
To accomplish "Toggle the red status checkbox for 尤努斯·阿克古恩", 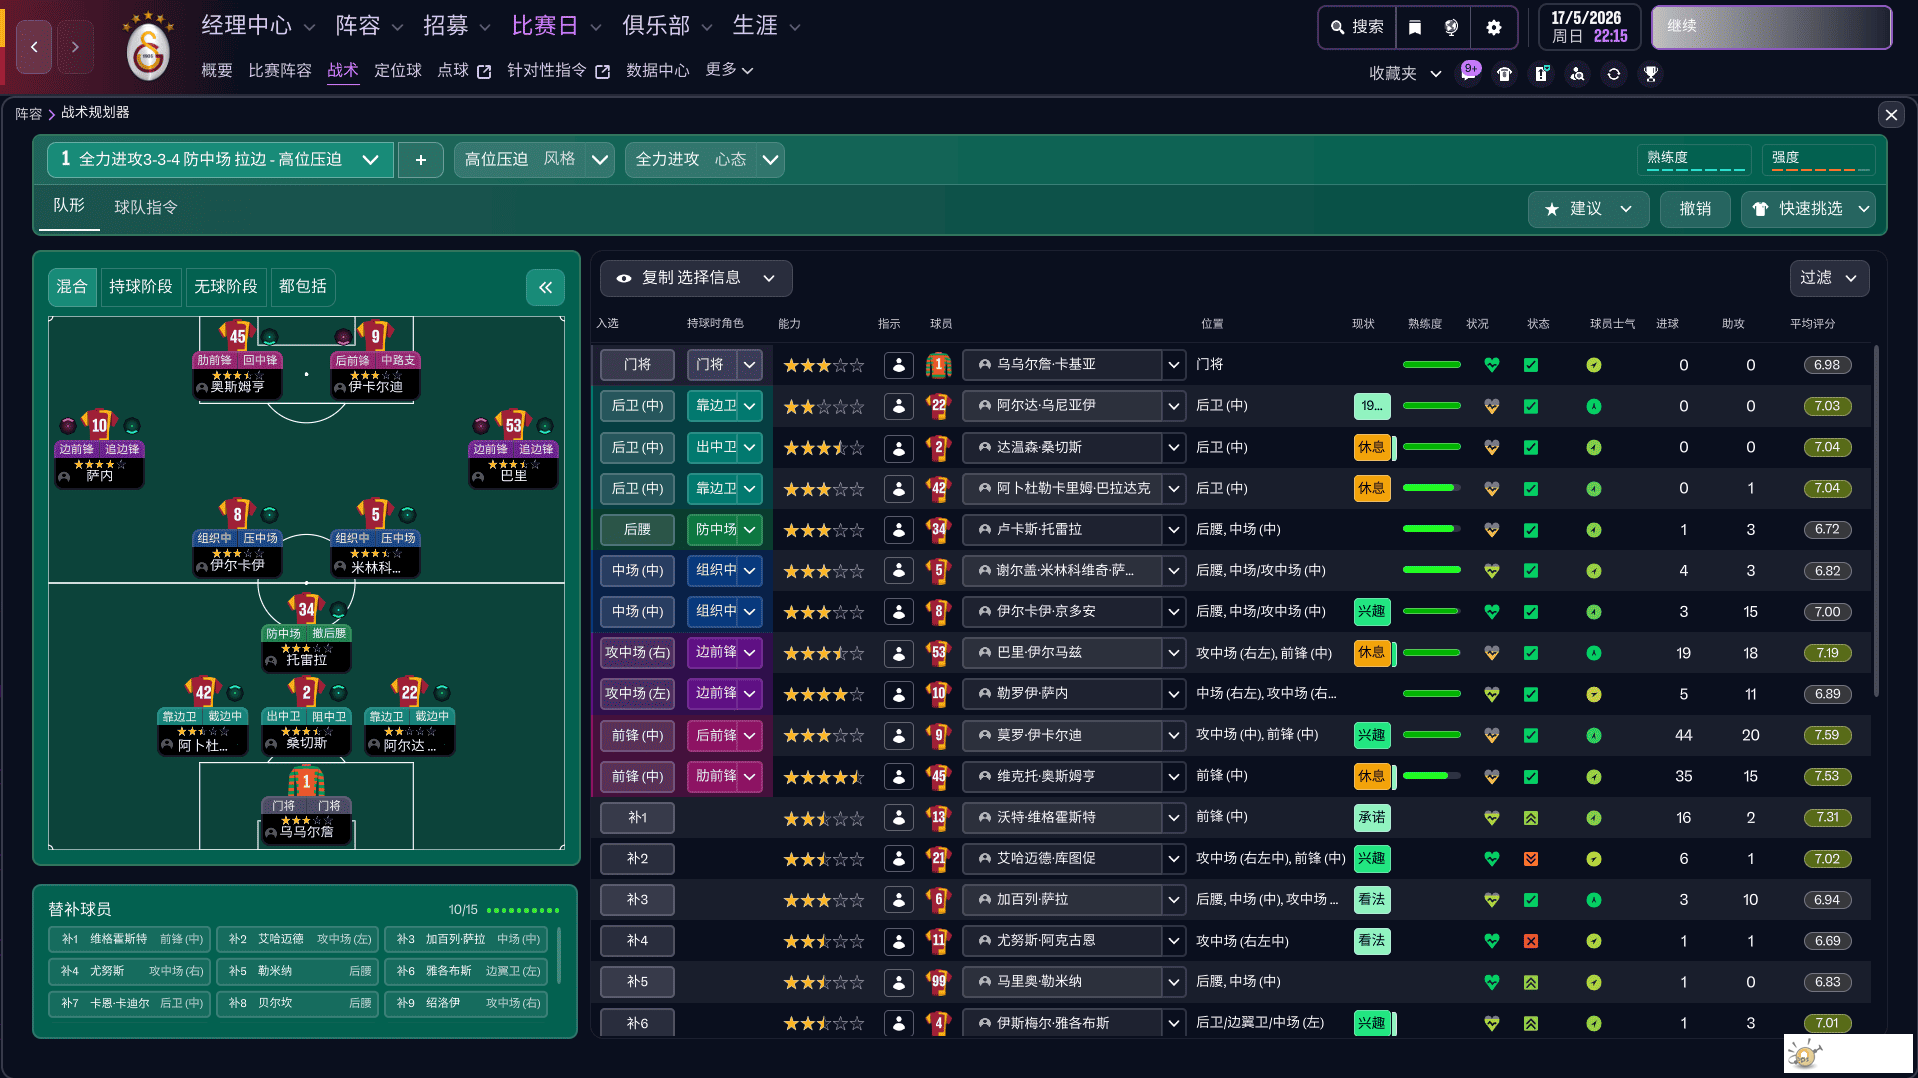I will click(1530, 941).
